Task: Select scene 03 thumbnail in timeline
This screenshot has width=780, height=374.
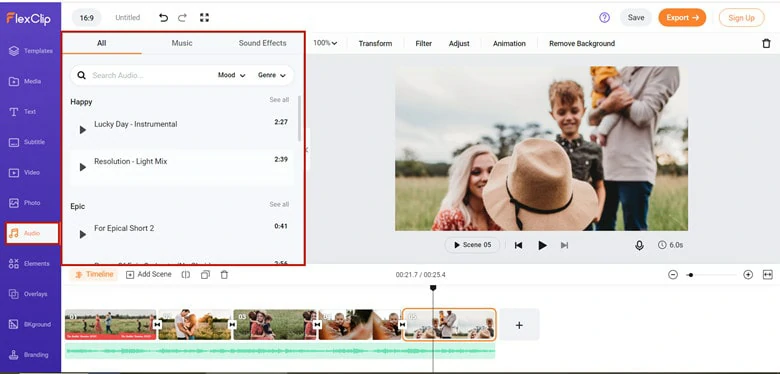Action: [275, 325]
